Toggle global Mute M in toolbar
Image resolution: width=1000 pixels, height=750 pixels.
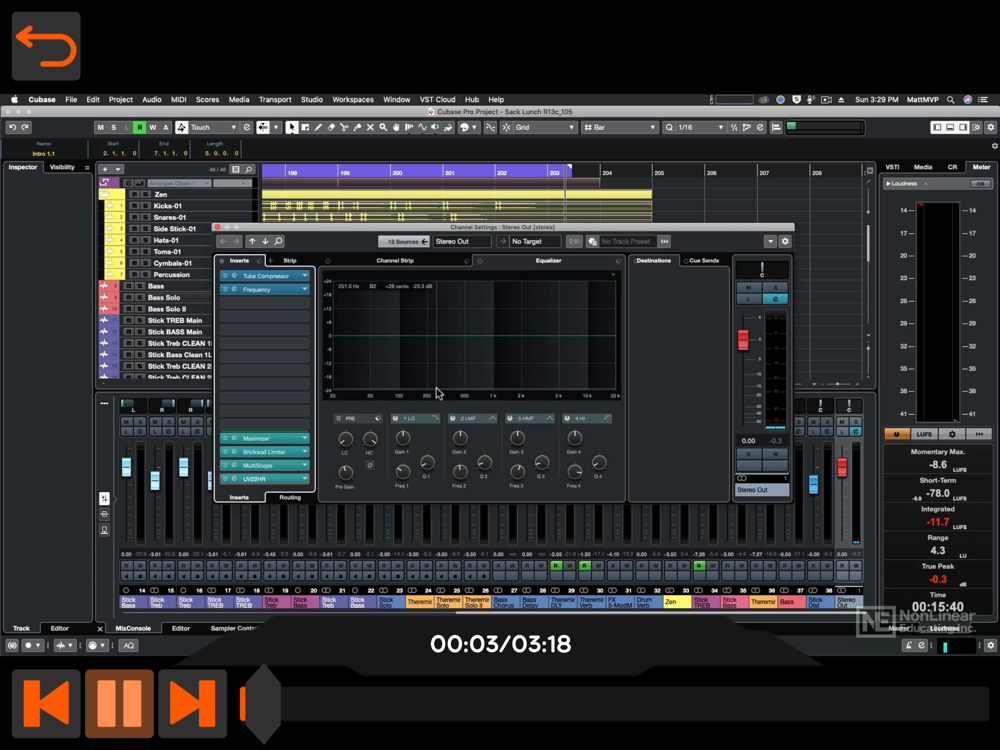coord(100,128)
